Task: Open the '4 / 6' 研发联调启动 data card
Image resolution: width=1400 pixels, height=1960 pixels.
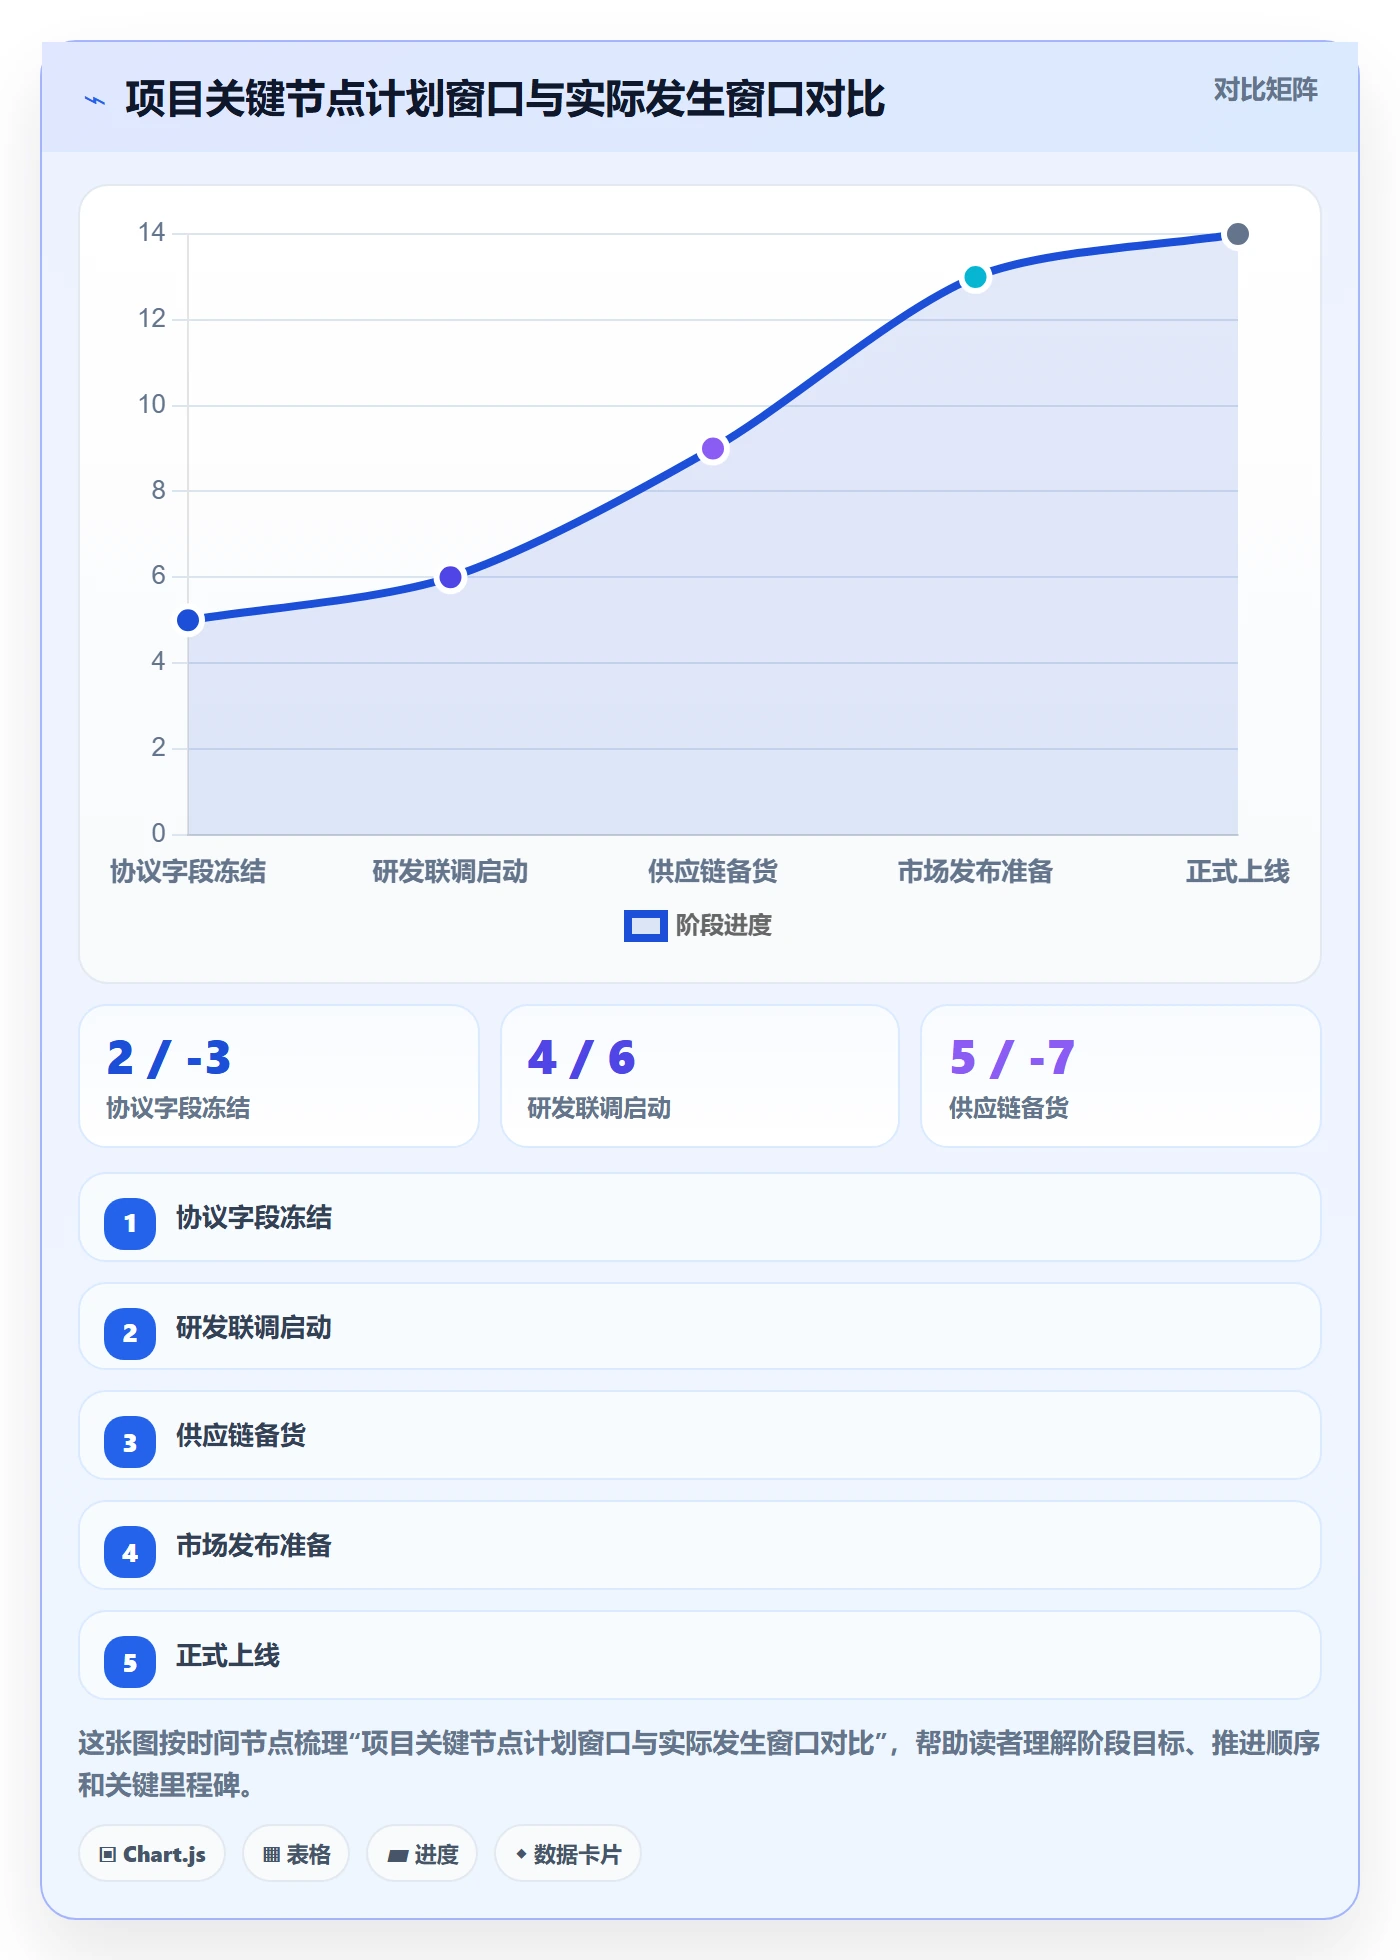Action: (700, 1076)
